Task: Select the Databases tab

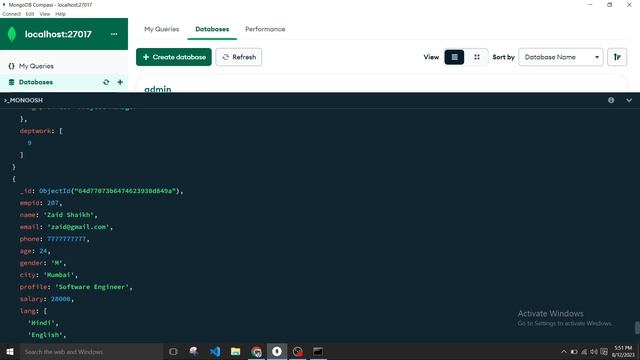Action: click(212, 29)
